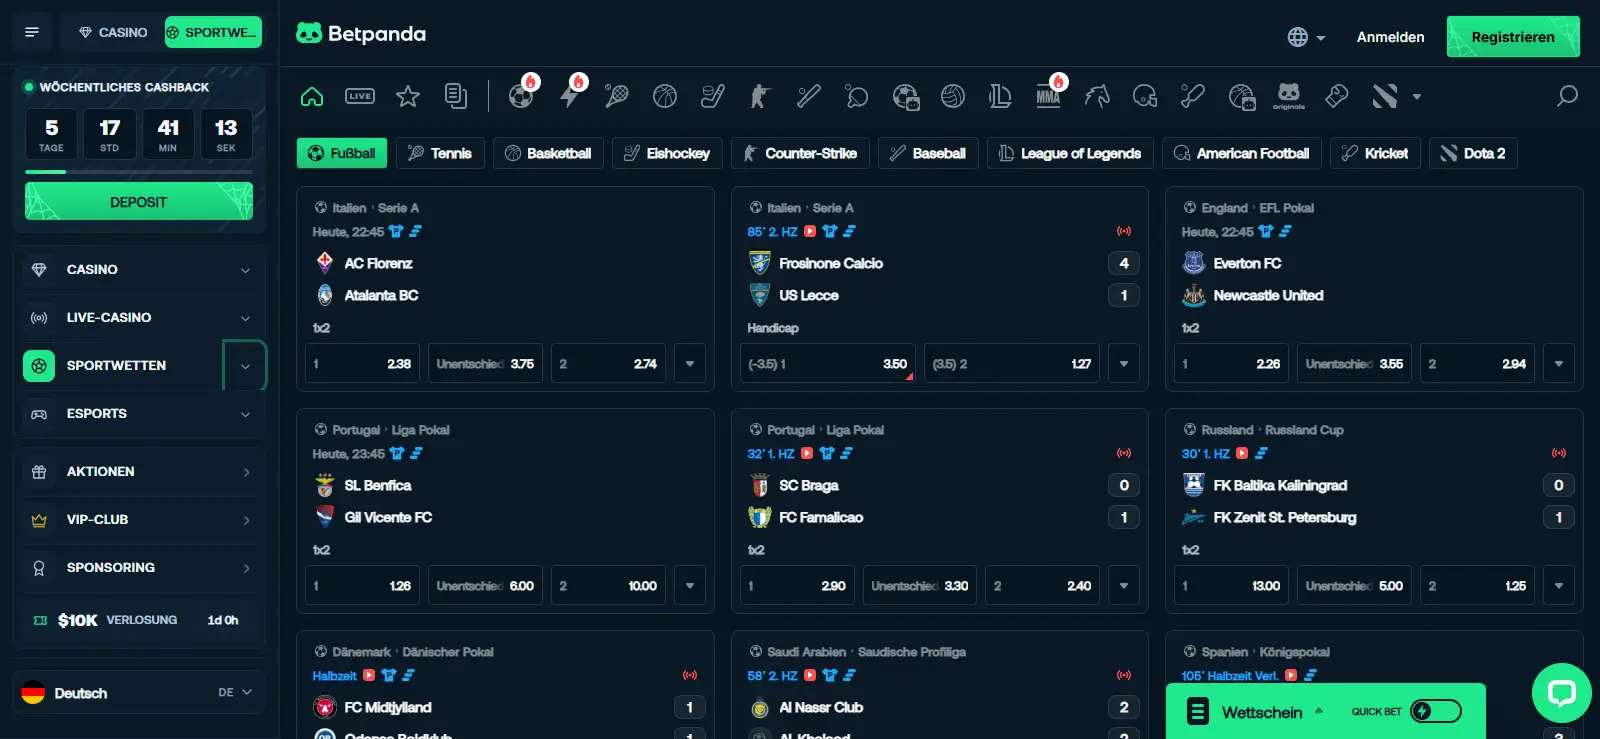Open the $10K Verlosung entry
This screenshot has width=1600, height=739.
(139, 620)
